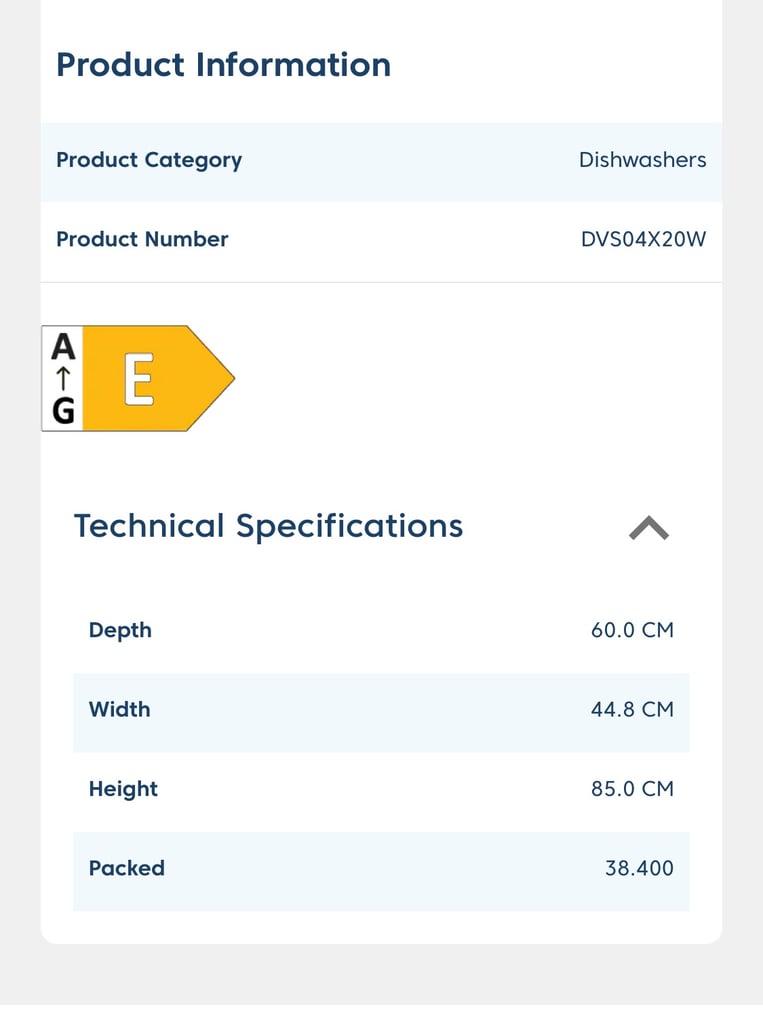Click the 38.400 packed weight value

coord(639,869)
